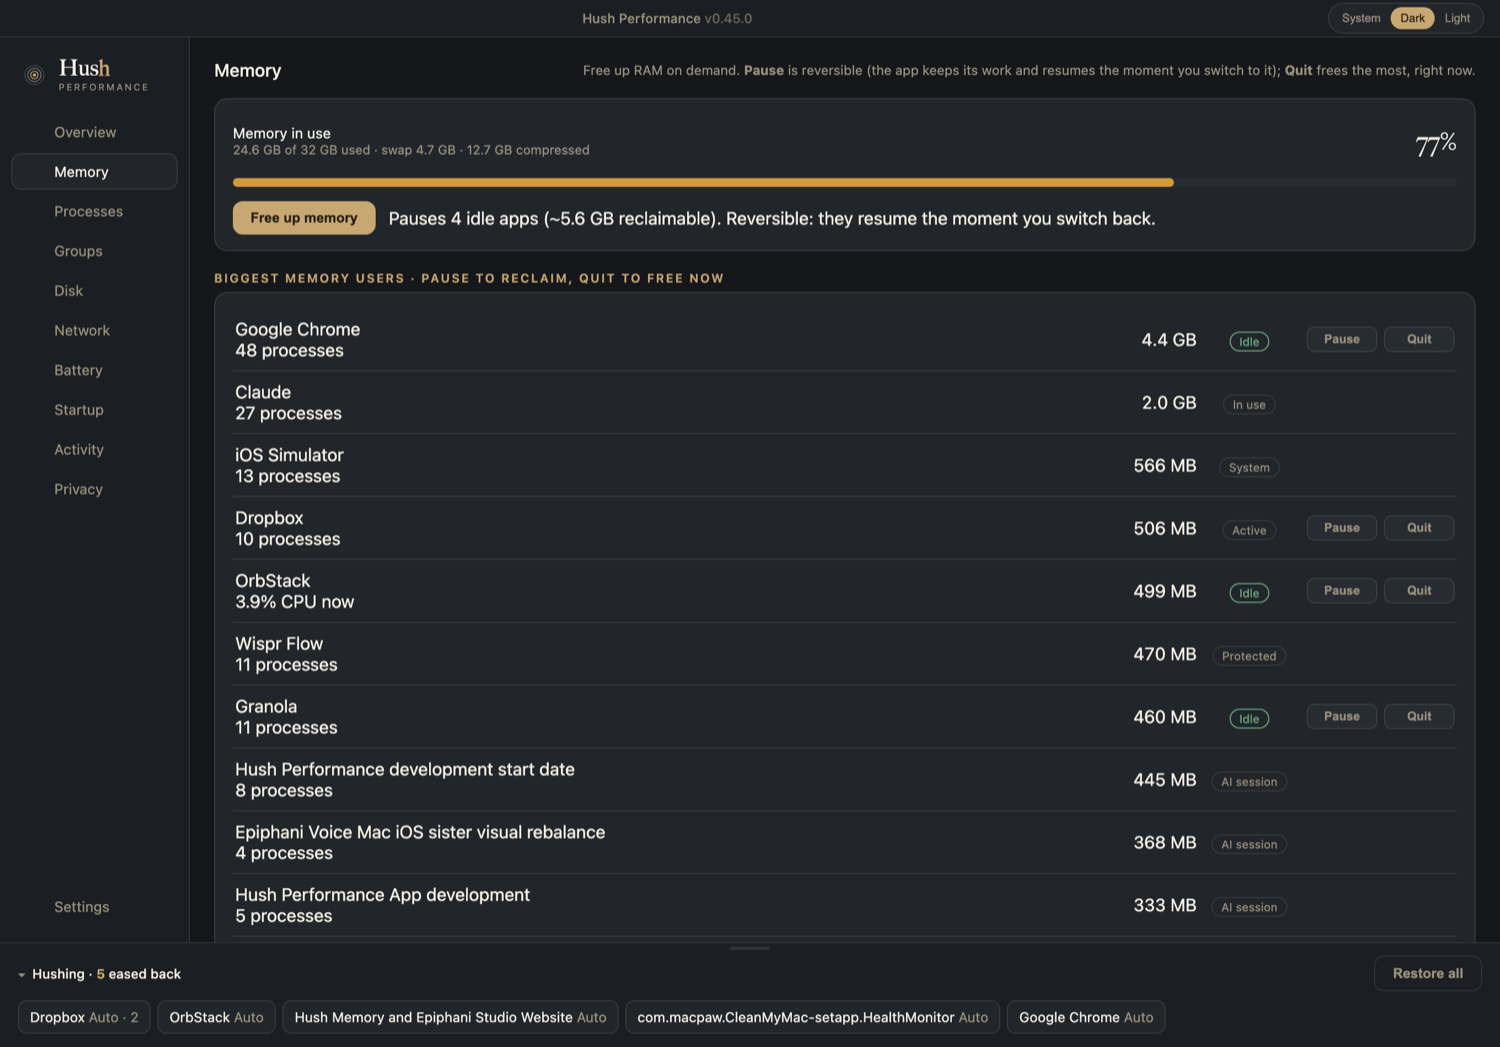Quit Google Chrome
The width and height of the screenshot is (1500, 1047).
point(1419,339)
